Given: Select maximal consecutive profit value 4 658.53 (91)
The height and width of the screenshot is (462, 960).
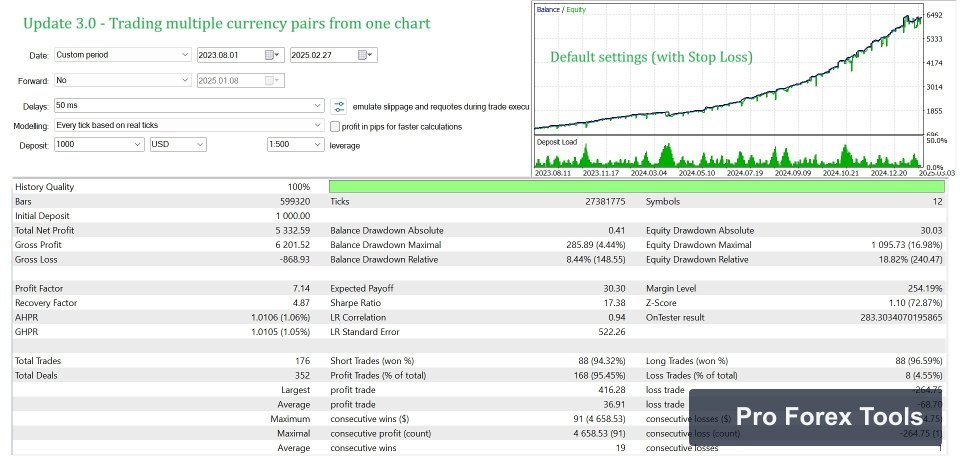Looking at the screenshot, I should (x=598, y=434).
